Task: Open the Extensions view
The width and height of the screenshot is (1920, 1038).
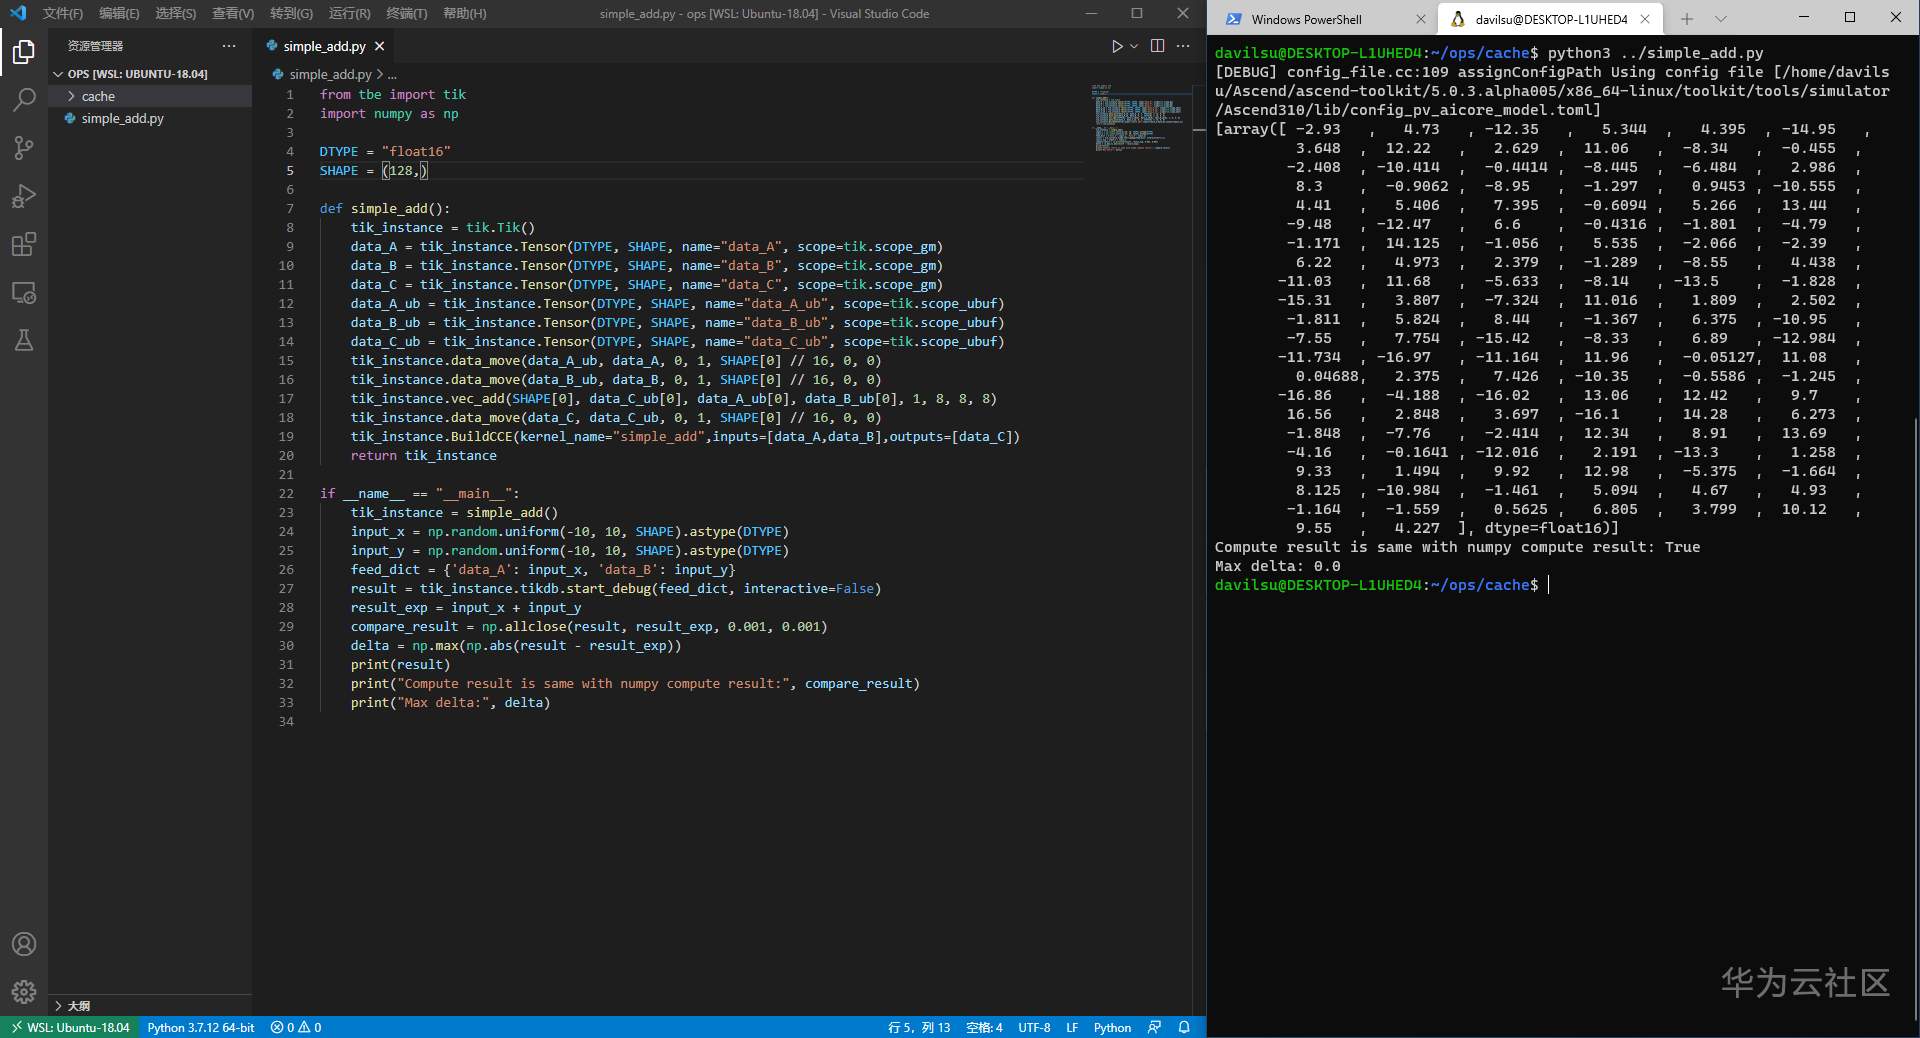Action: click(24, 244)
